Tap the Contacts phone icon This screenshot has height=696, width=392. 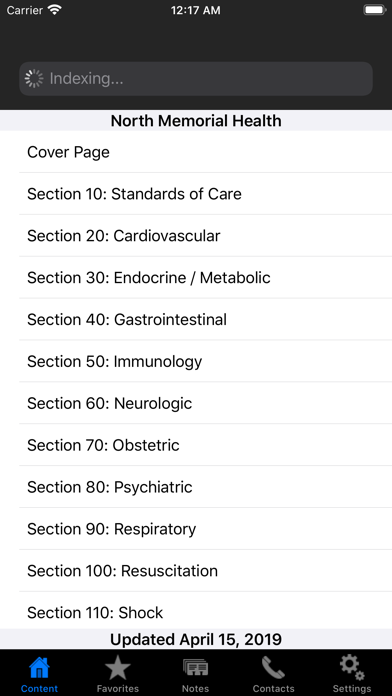click(x=273, y=668)
